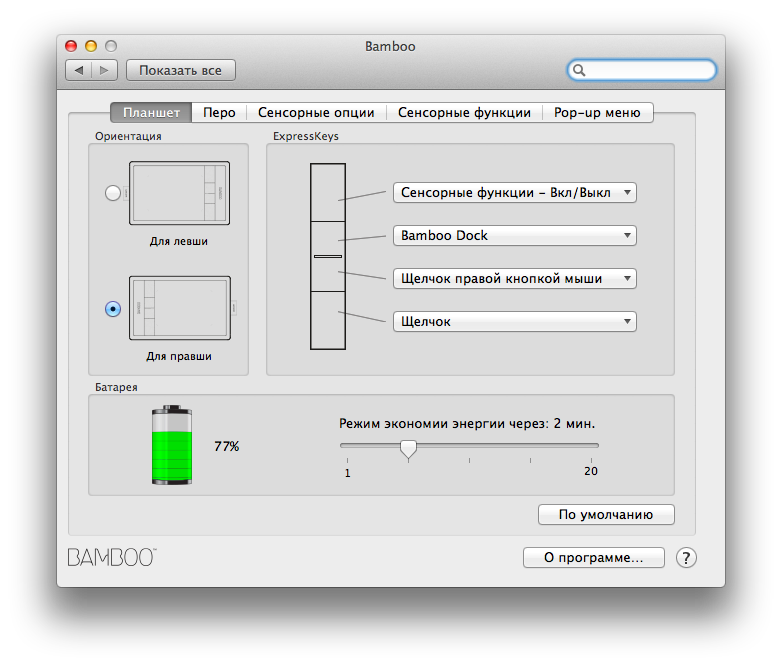Select the "Для левши" radio button
The height and width of the screenshot is (666, 782).
pos(113,193)
